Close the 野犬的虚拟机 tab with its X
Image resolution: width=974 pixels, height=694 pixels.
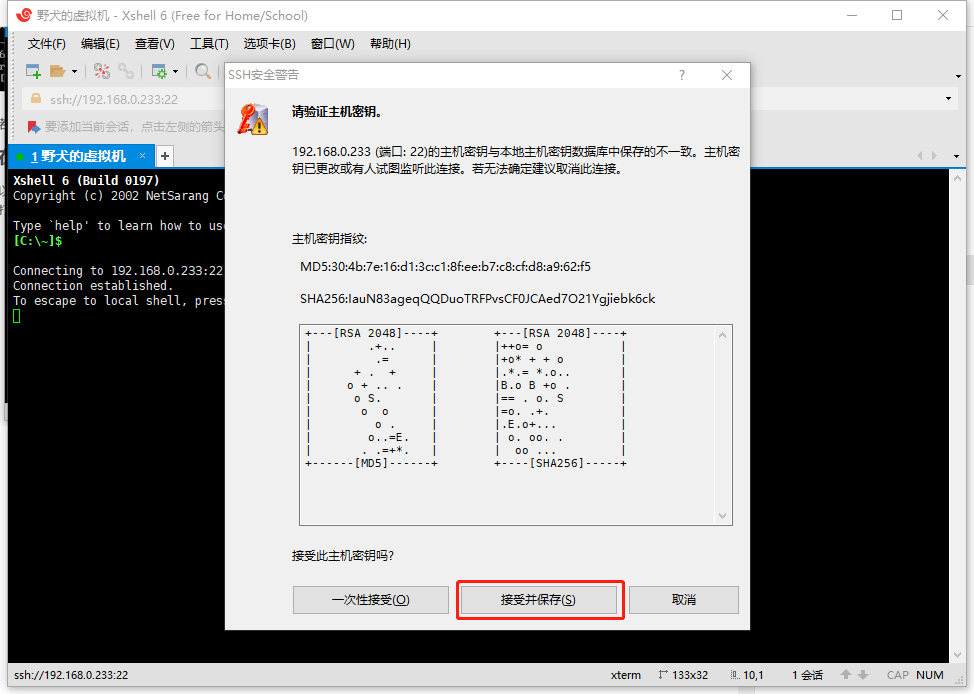142,155
